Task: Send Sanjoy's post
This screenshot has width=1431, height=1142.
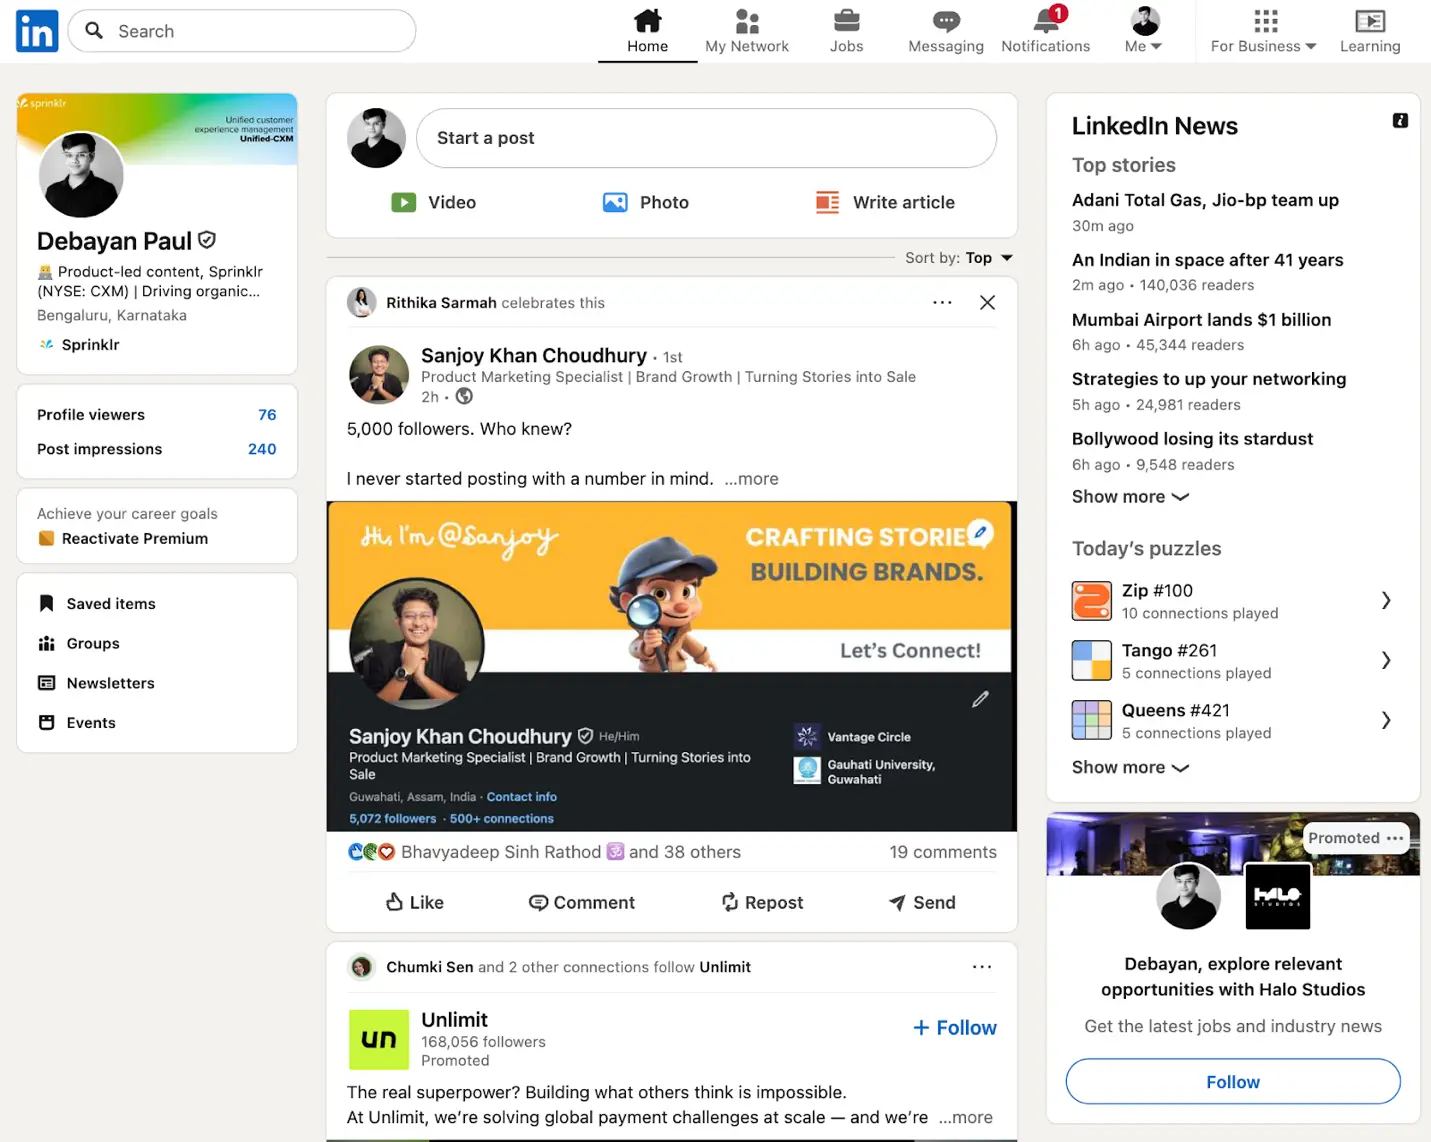Action: [x=922, y=902]
